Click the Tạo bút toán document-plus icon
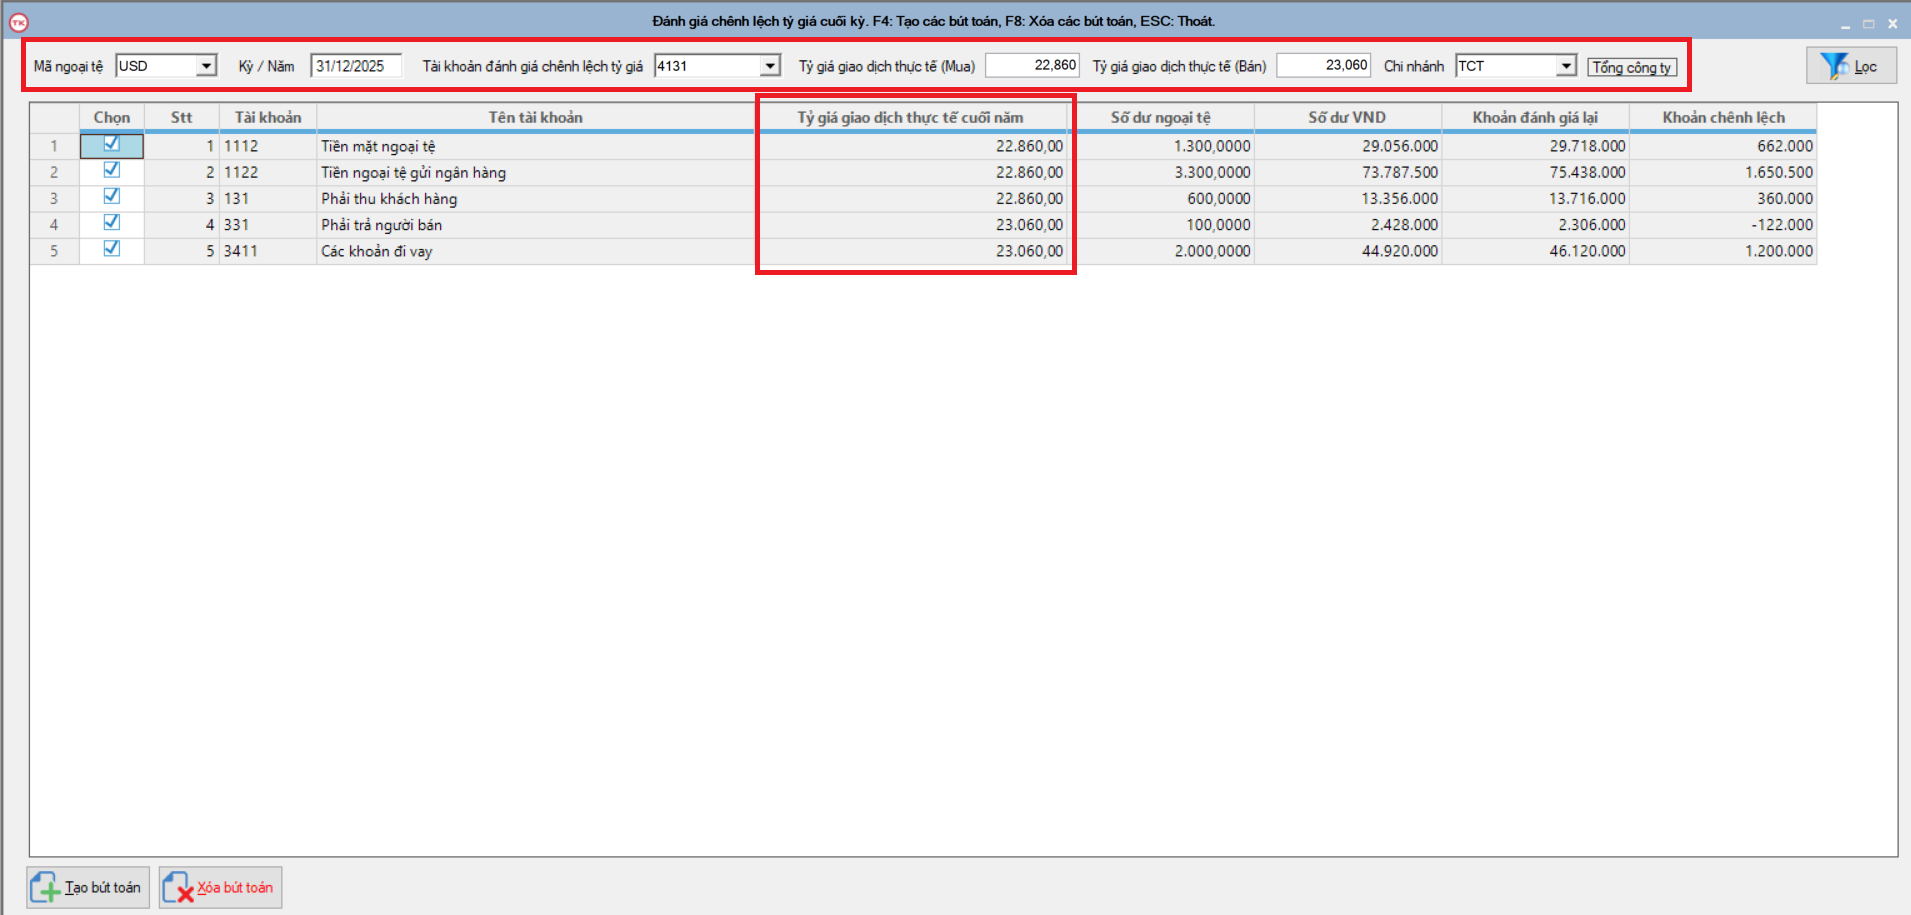Image resolution: width=1911 pixels, height=915 pixels. (x=45, y=888)
